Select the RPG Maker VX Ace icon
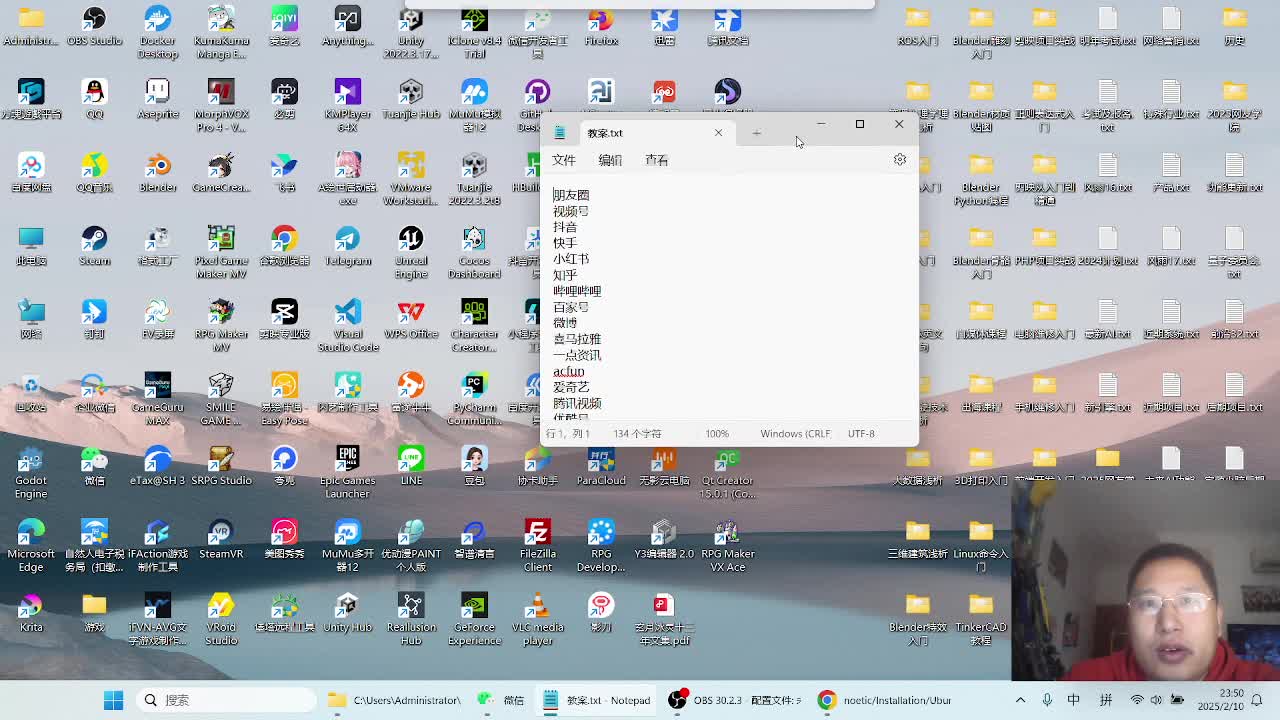Image resolution: width=1280 pixels, height=720 pixels. 727,544
